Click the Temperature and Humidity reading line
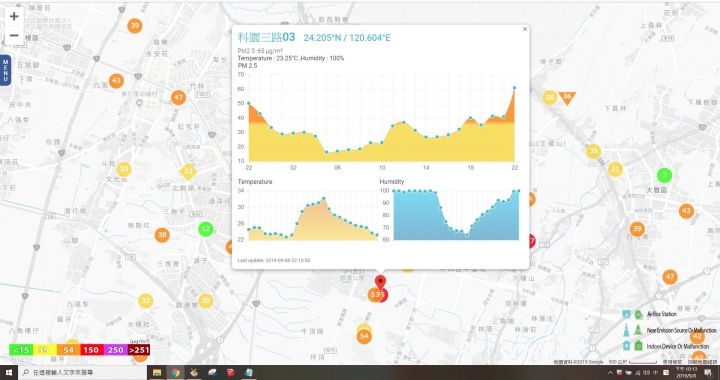 coord(291,58)
